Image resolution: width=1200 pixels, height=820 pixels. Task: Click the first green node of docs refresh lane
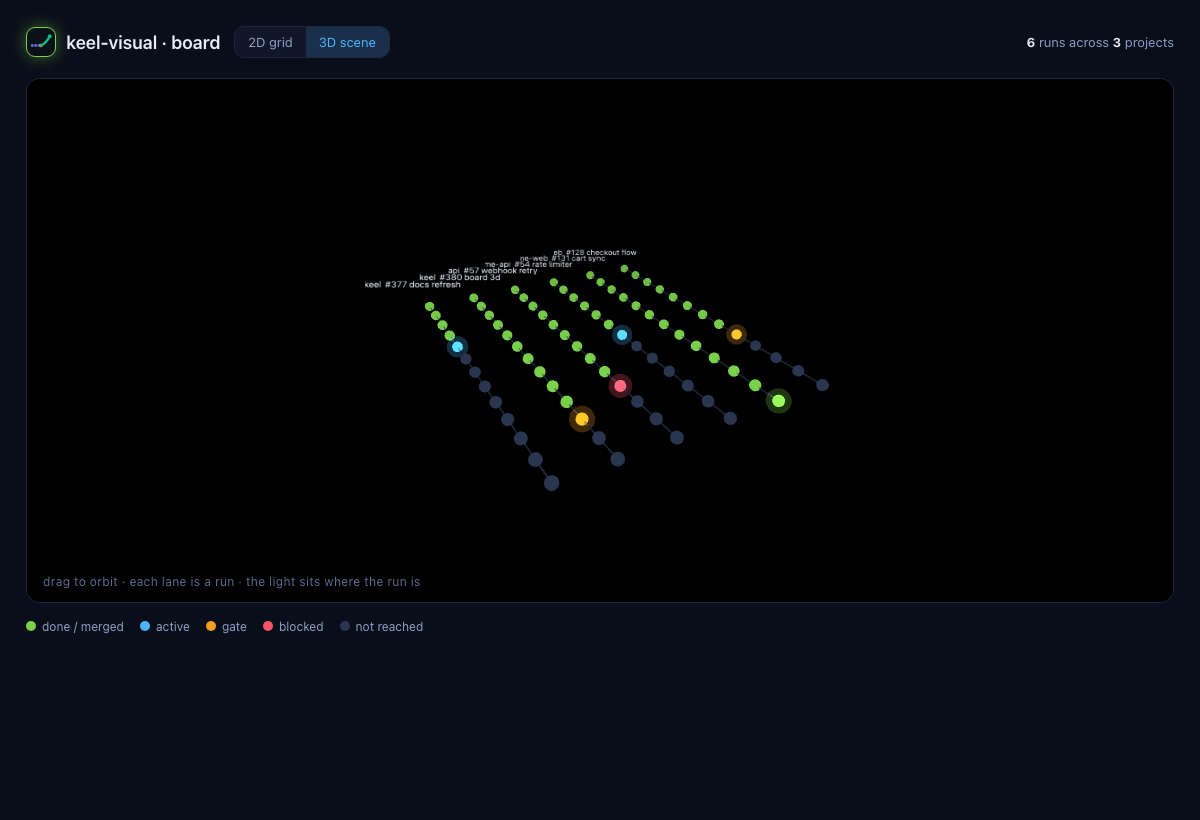(x=430, y=307)
